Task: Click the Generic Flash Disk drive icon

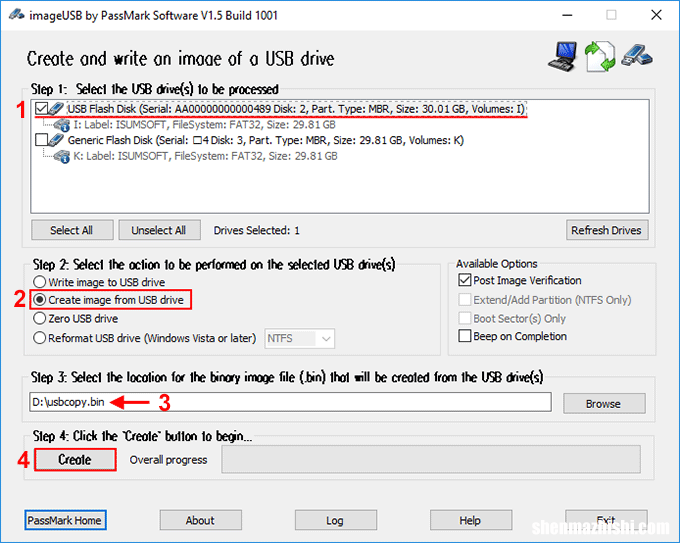Action: pyautogui.click(x=56, y=140)
